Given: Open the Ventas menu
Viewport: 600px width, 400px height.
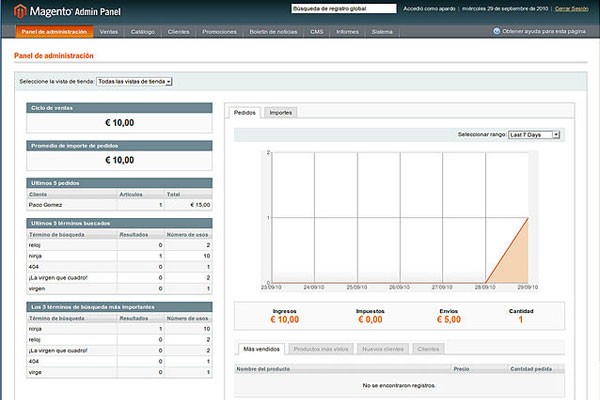Looking at the screenshot, I should pyautogui.click(x=109, y=32).
